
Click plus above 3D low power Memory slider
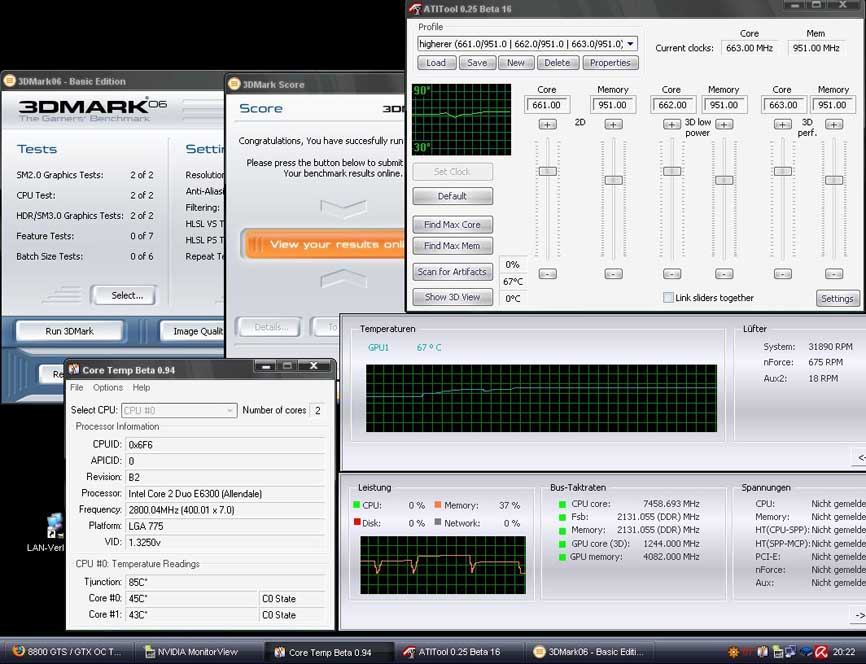(x=724, y=124)
